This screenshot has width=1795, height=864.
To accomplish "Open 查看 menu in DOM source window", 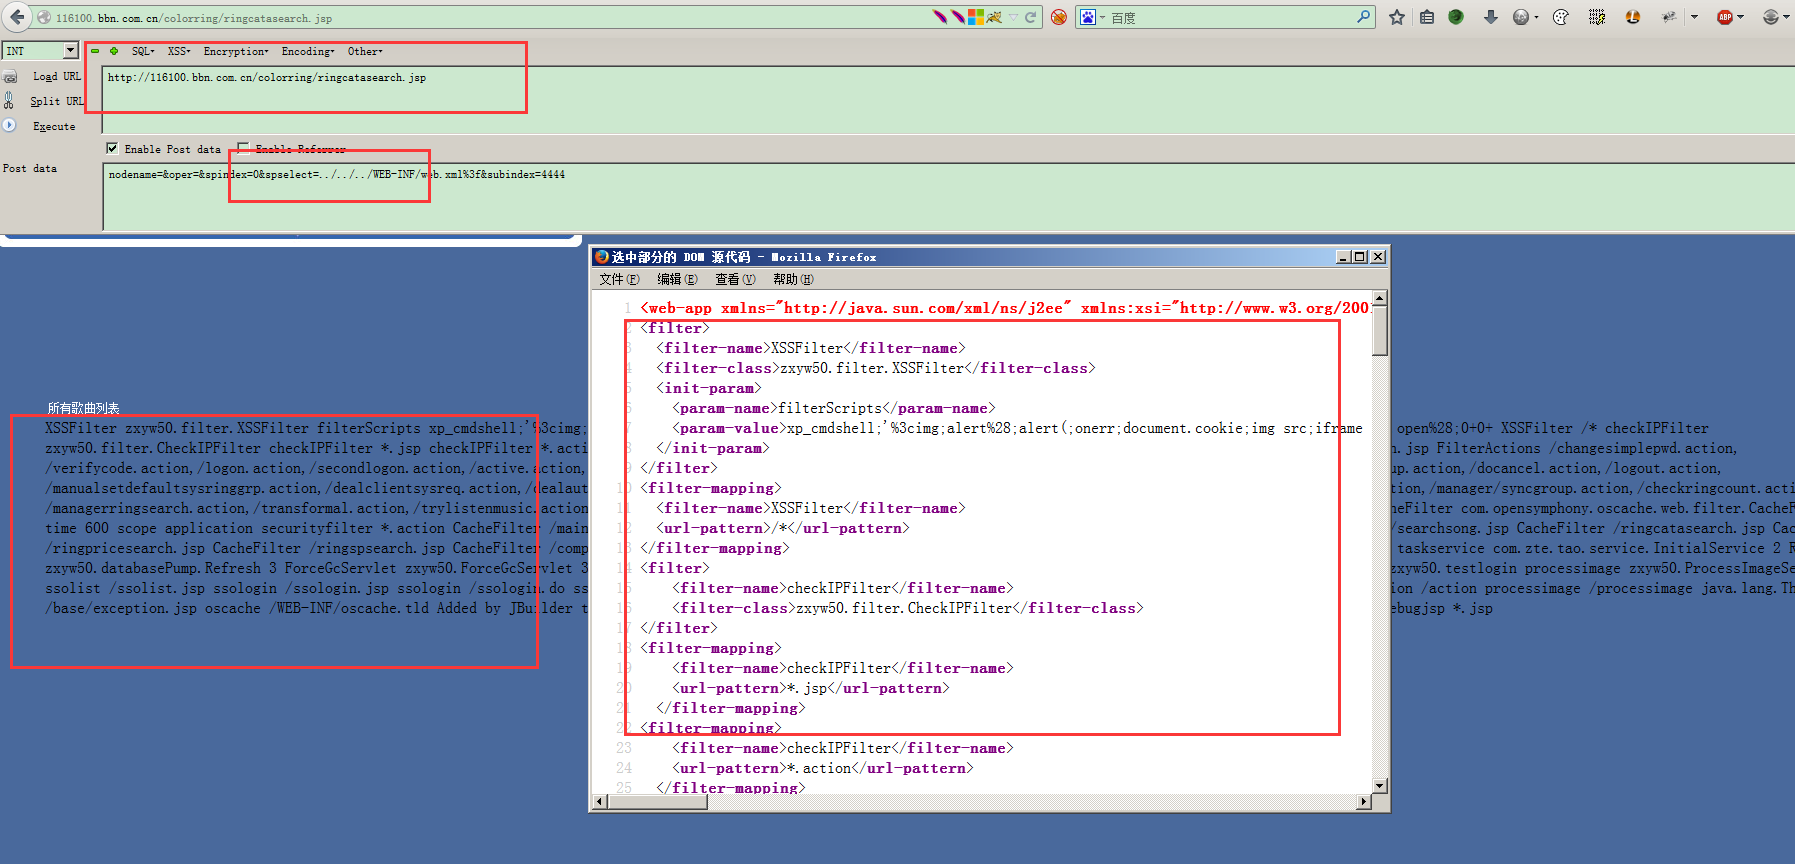I will pos(735,279).
